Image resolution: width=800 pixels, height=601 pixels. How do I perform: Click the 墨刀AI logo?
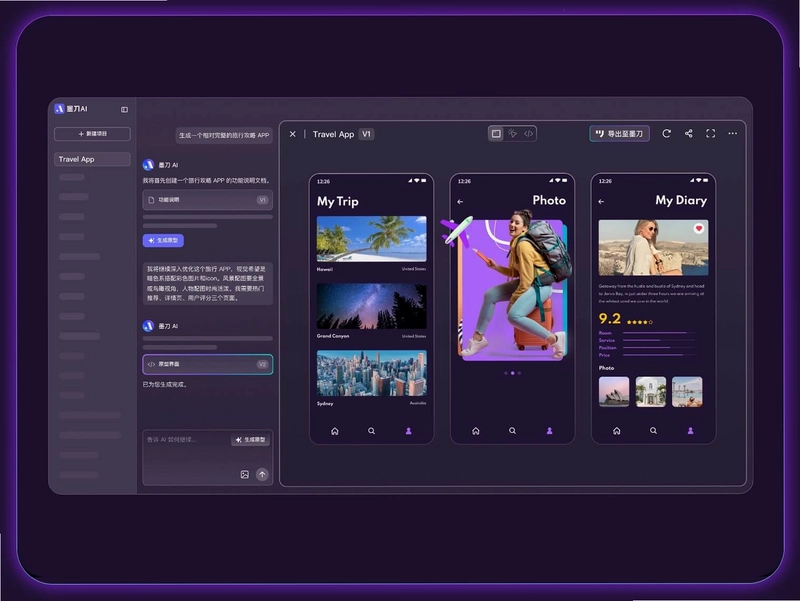(71, 109)
